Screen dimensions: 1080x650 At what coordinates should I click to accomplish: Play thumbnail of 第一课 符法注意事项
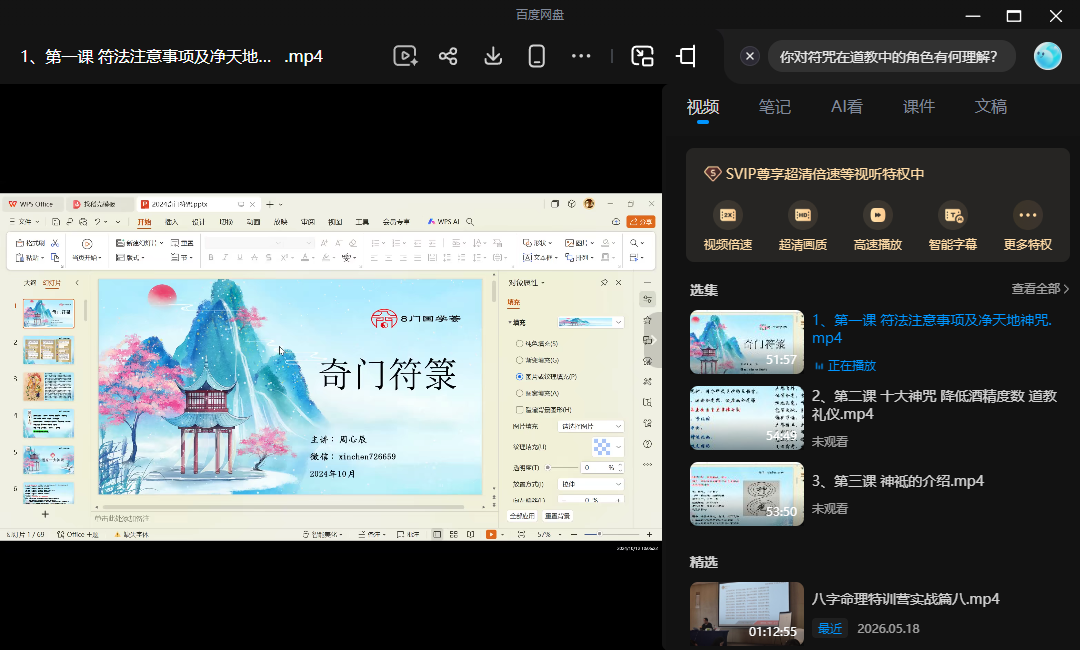(x=747, y=342)
